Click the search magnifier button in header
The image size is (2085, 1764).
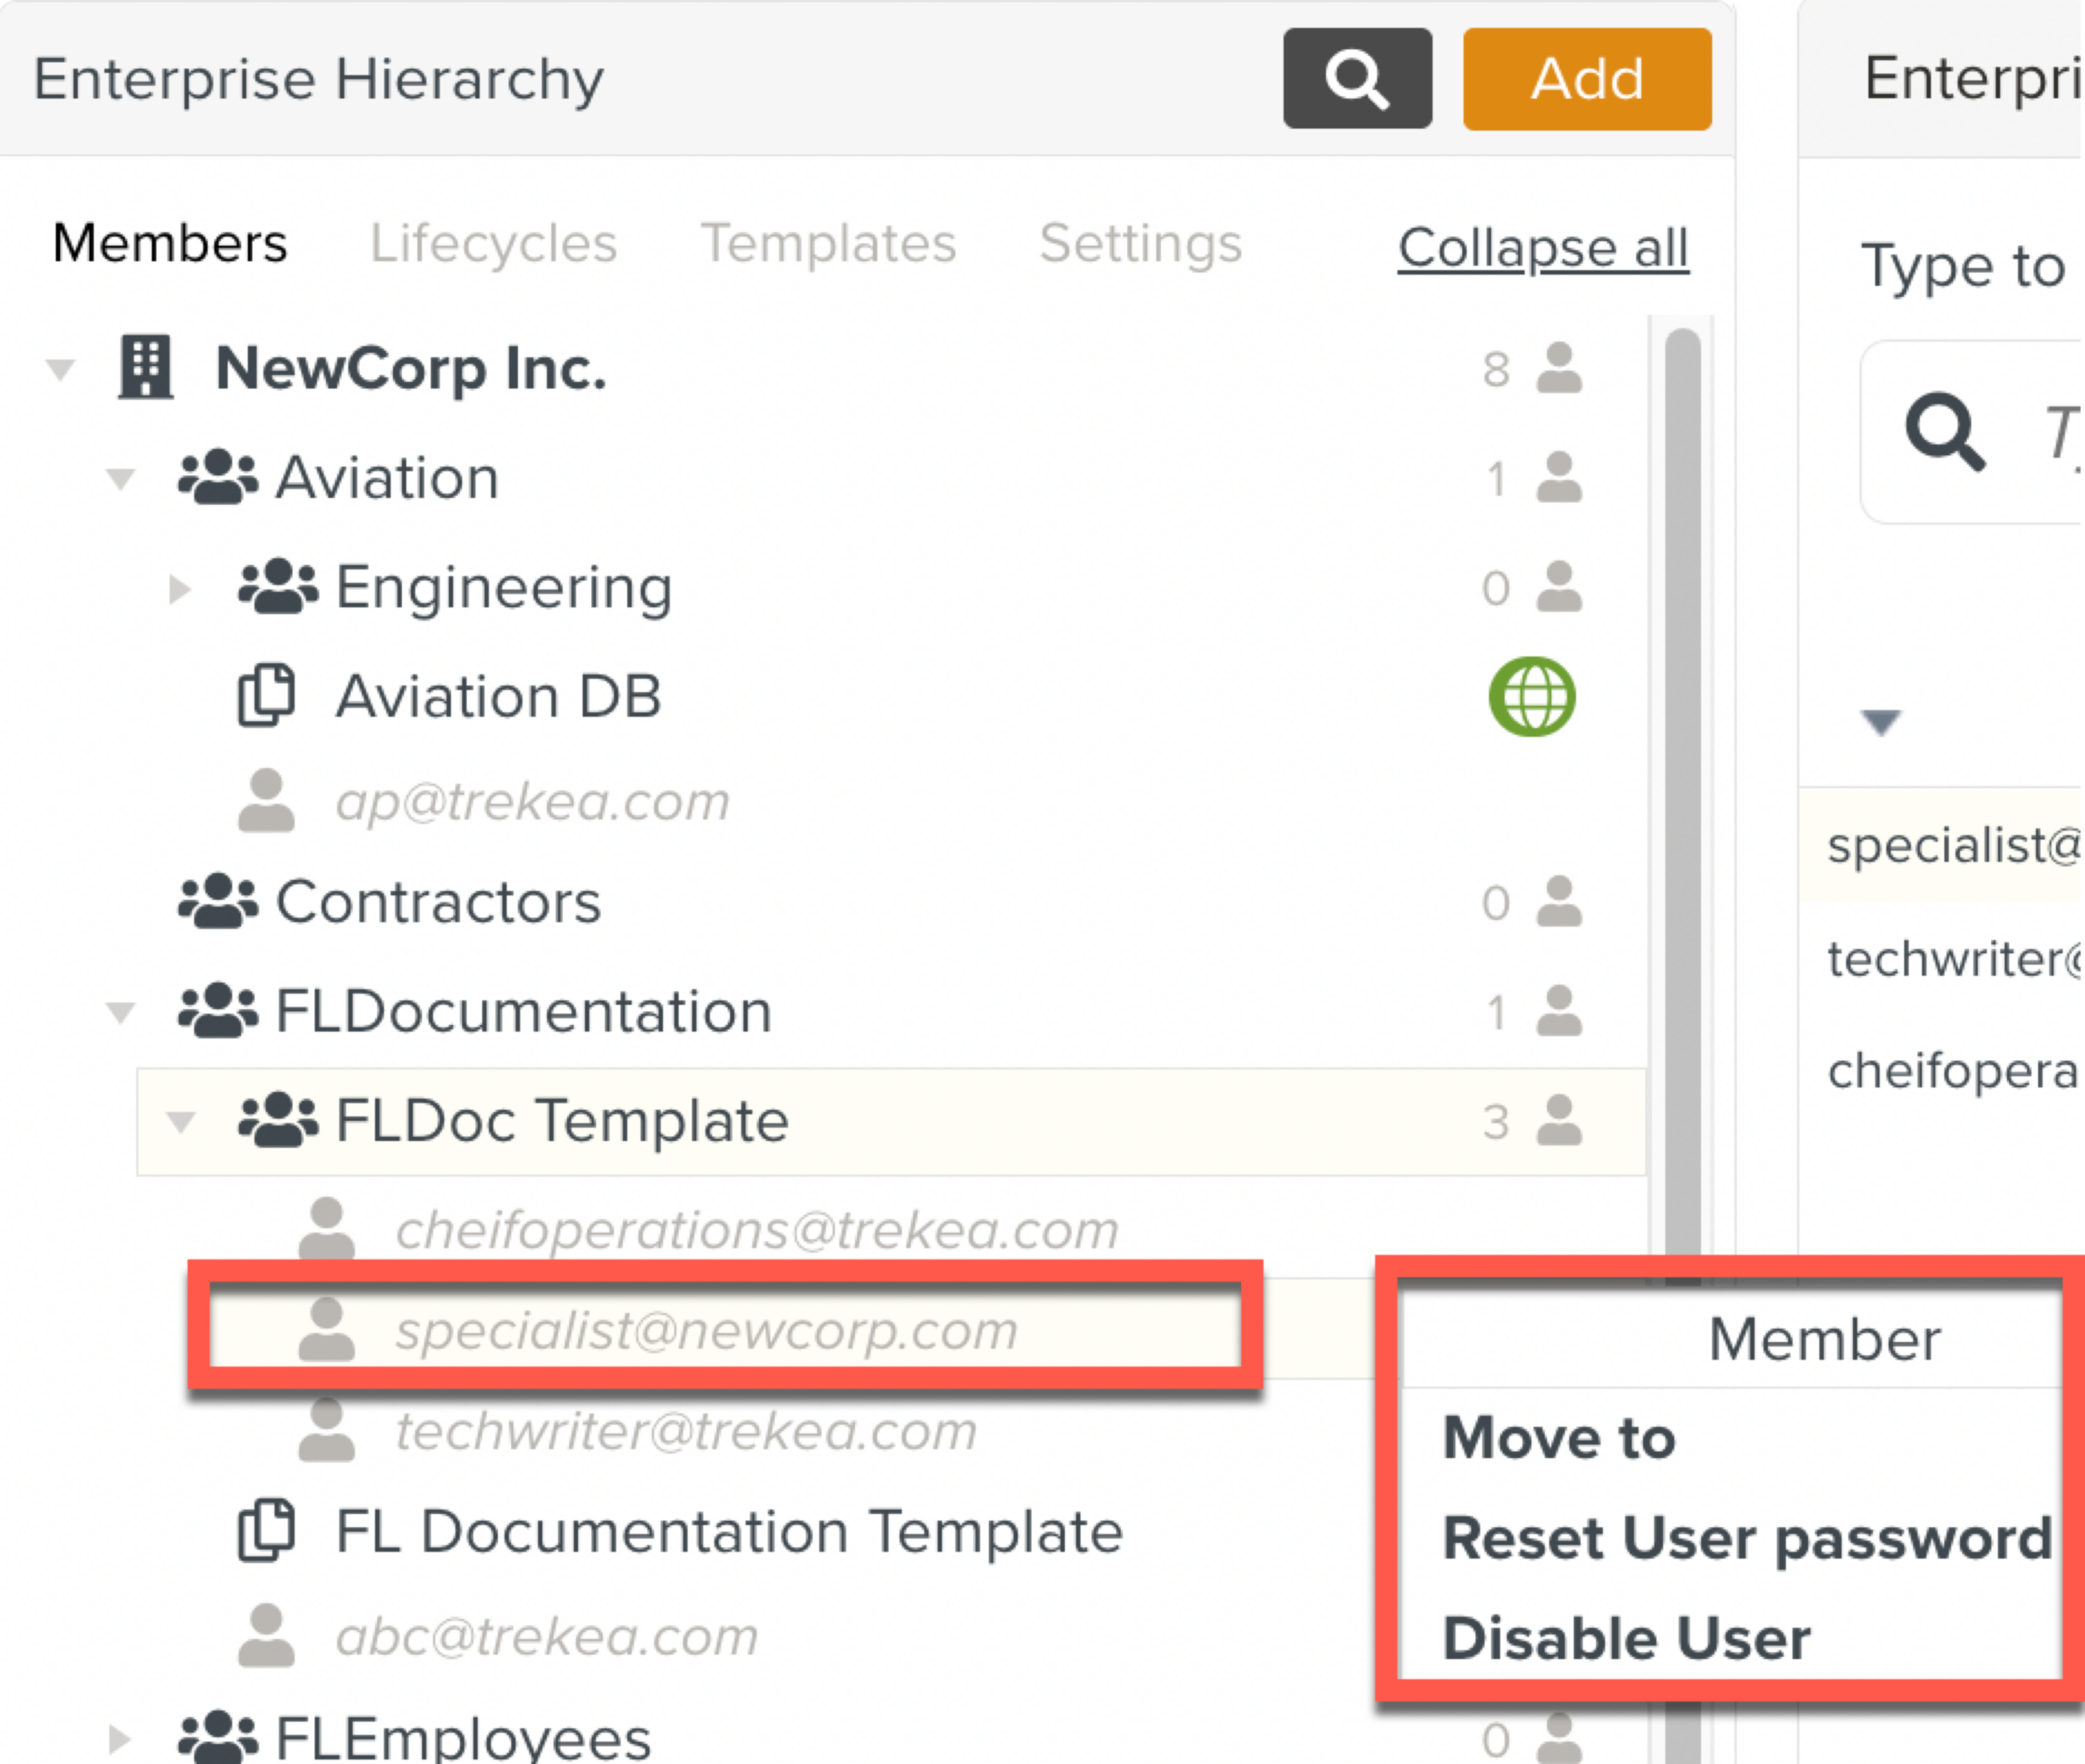1356,79
